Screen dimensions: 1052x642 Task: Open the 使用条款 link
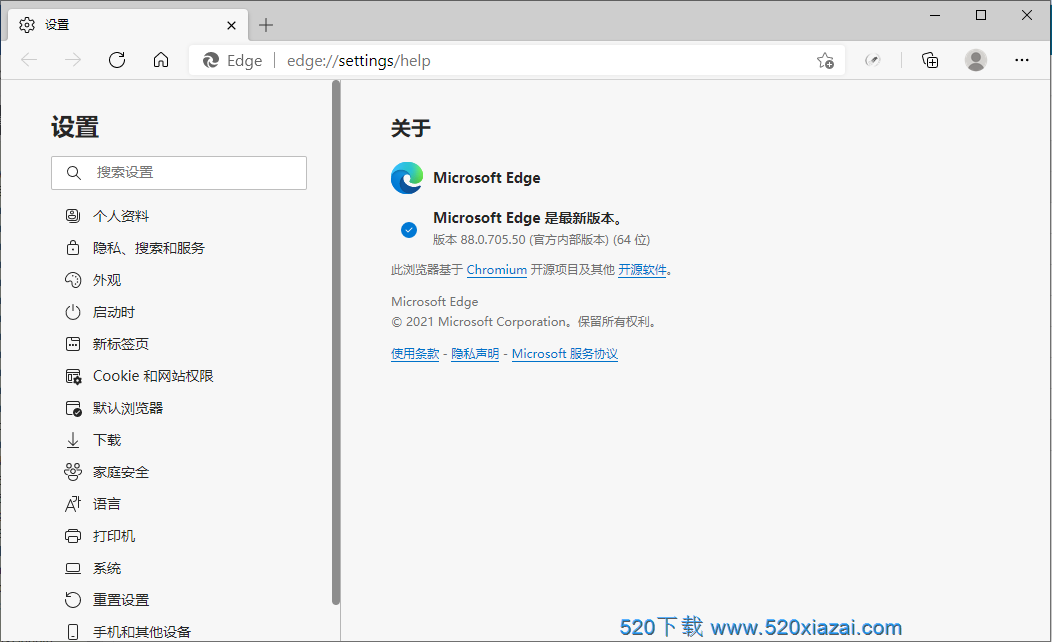pos(415,354)
